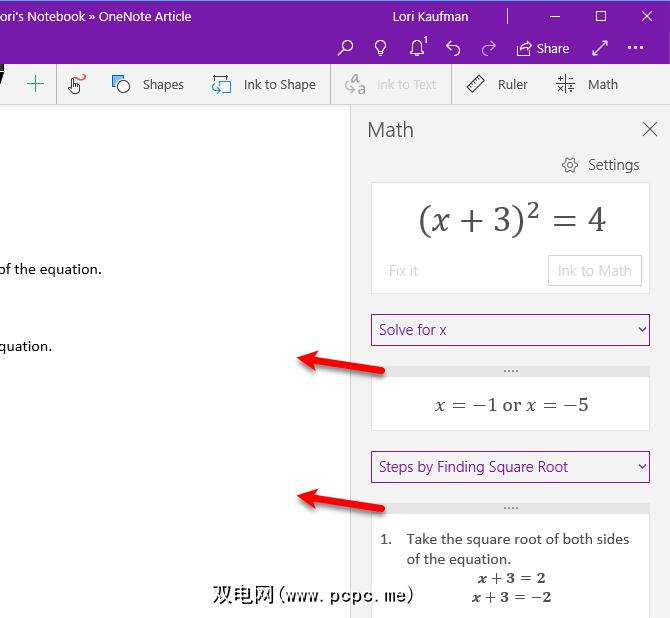This screenshot has width=670, height=618.
Task: Click the redo arrow
Action: 488,48
